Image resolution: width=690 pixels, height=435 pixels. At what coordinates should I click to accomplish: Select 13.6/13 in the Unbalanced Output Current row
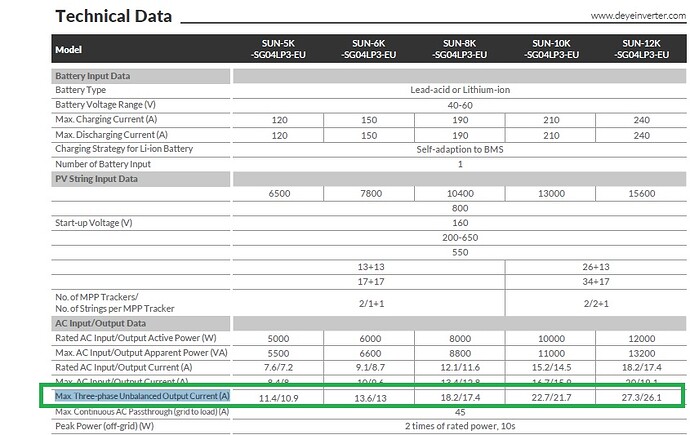click(371, 398)
